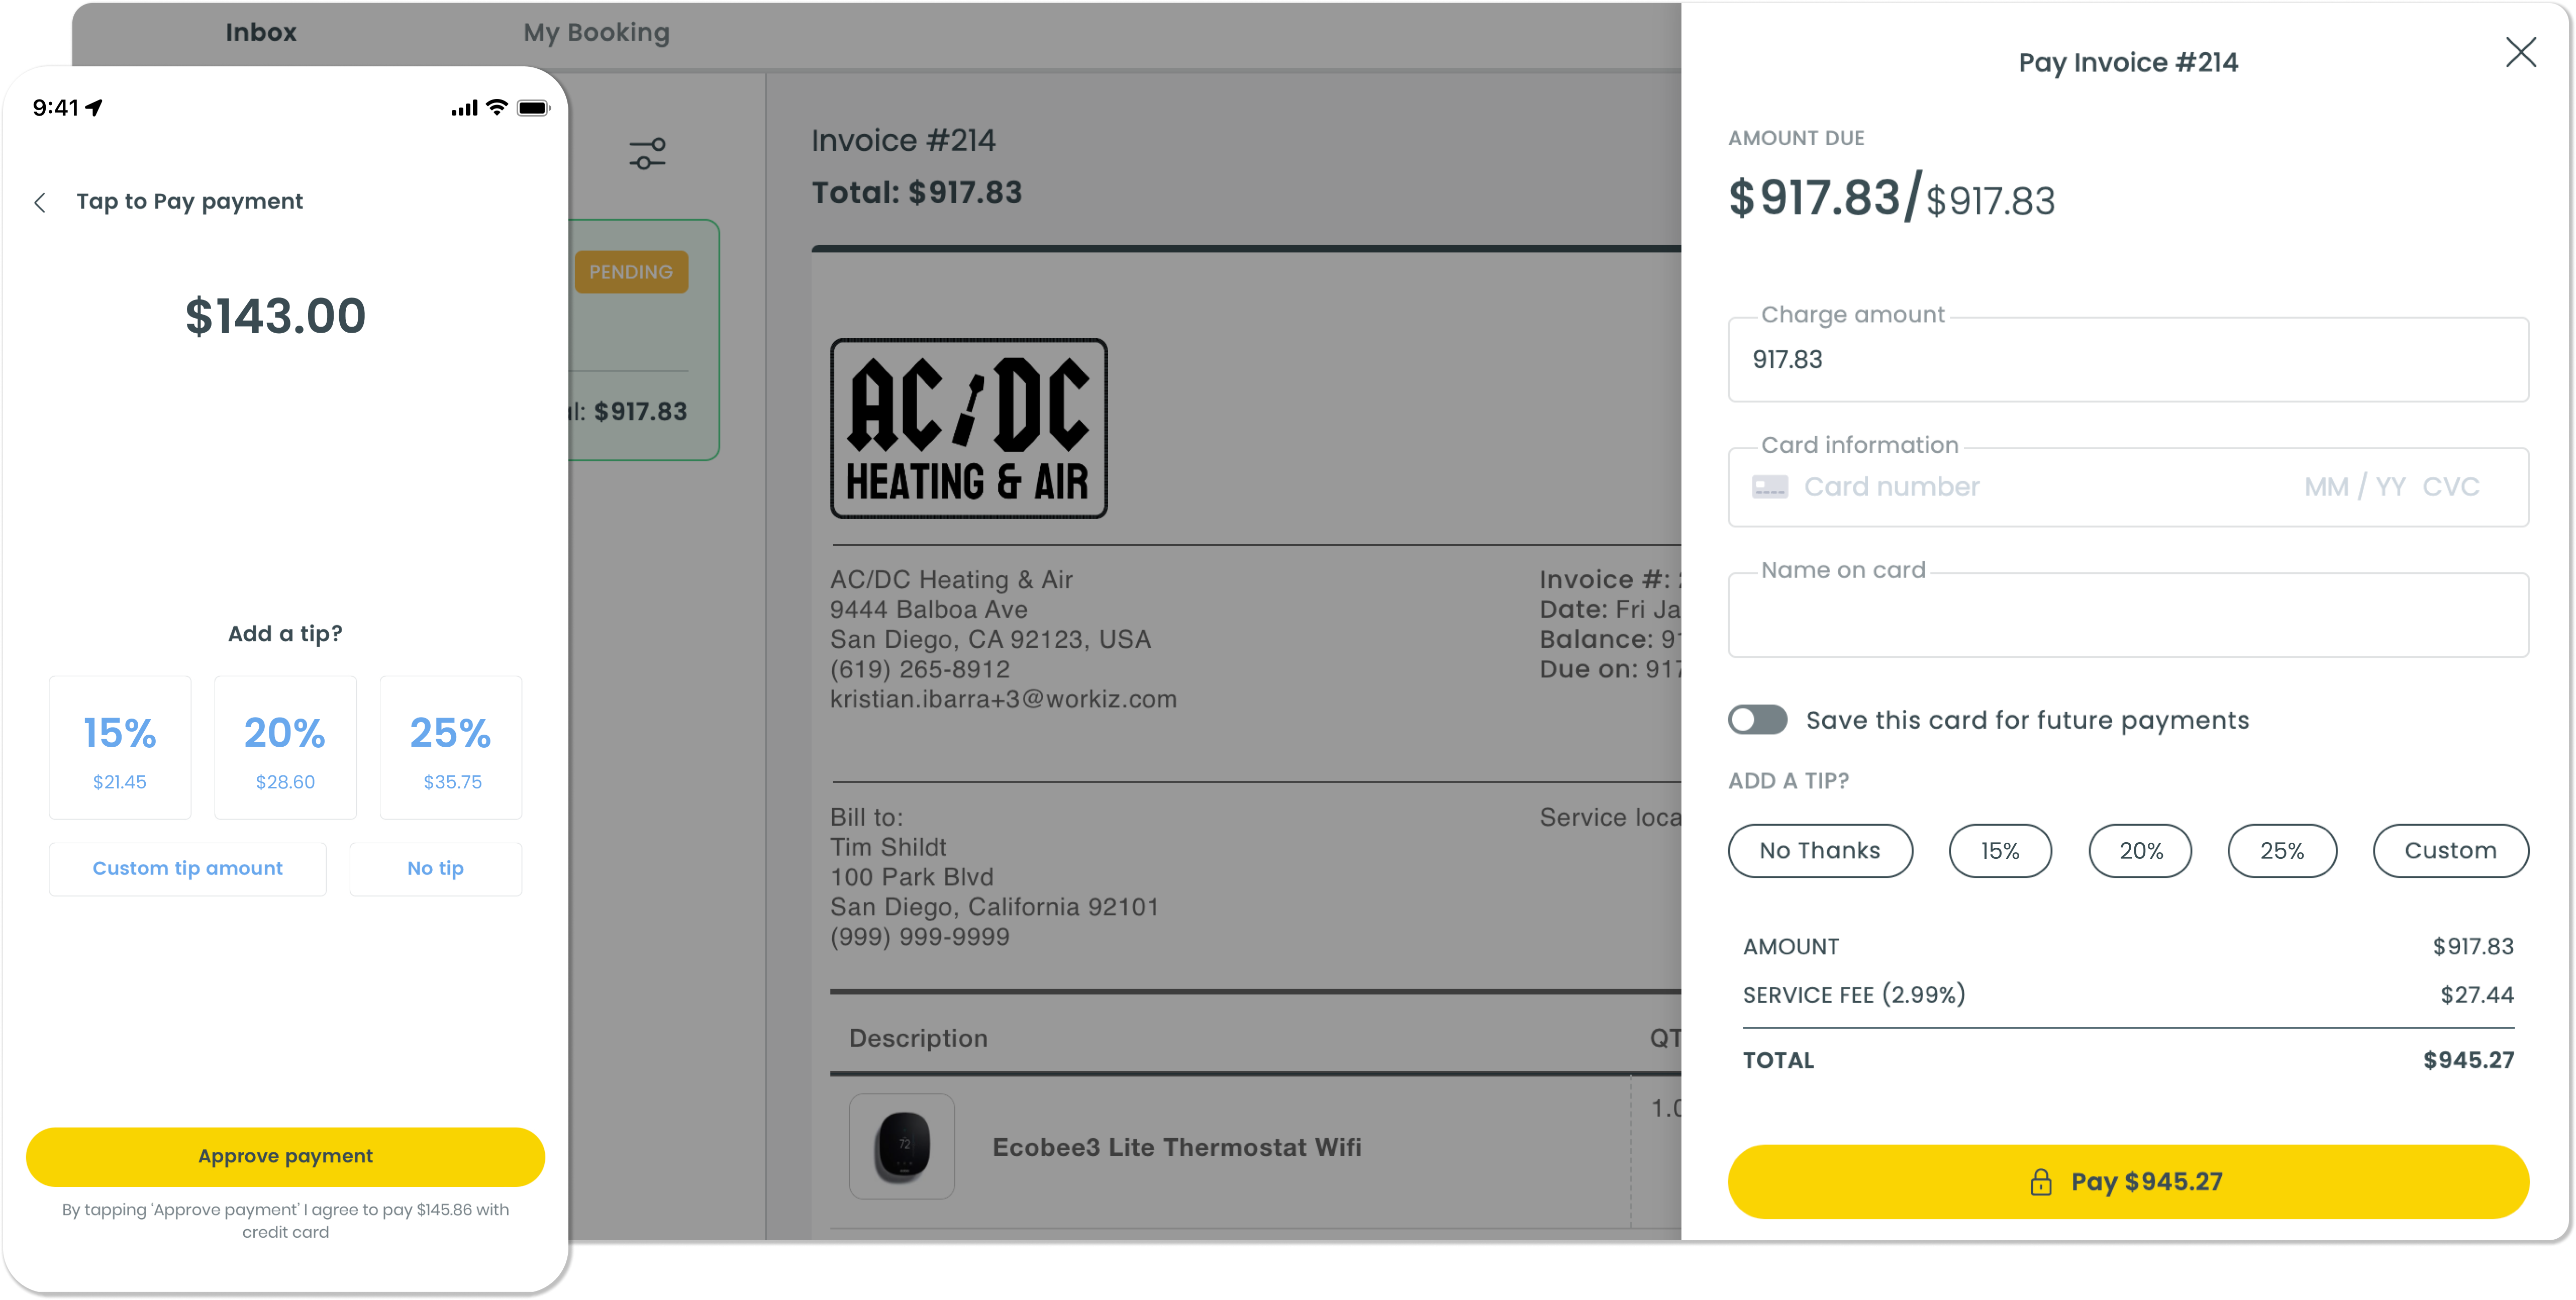
Task: Click the Pay $945.27 button
Action: coord(2127,1182)
